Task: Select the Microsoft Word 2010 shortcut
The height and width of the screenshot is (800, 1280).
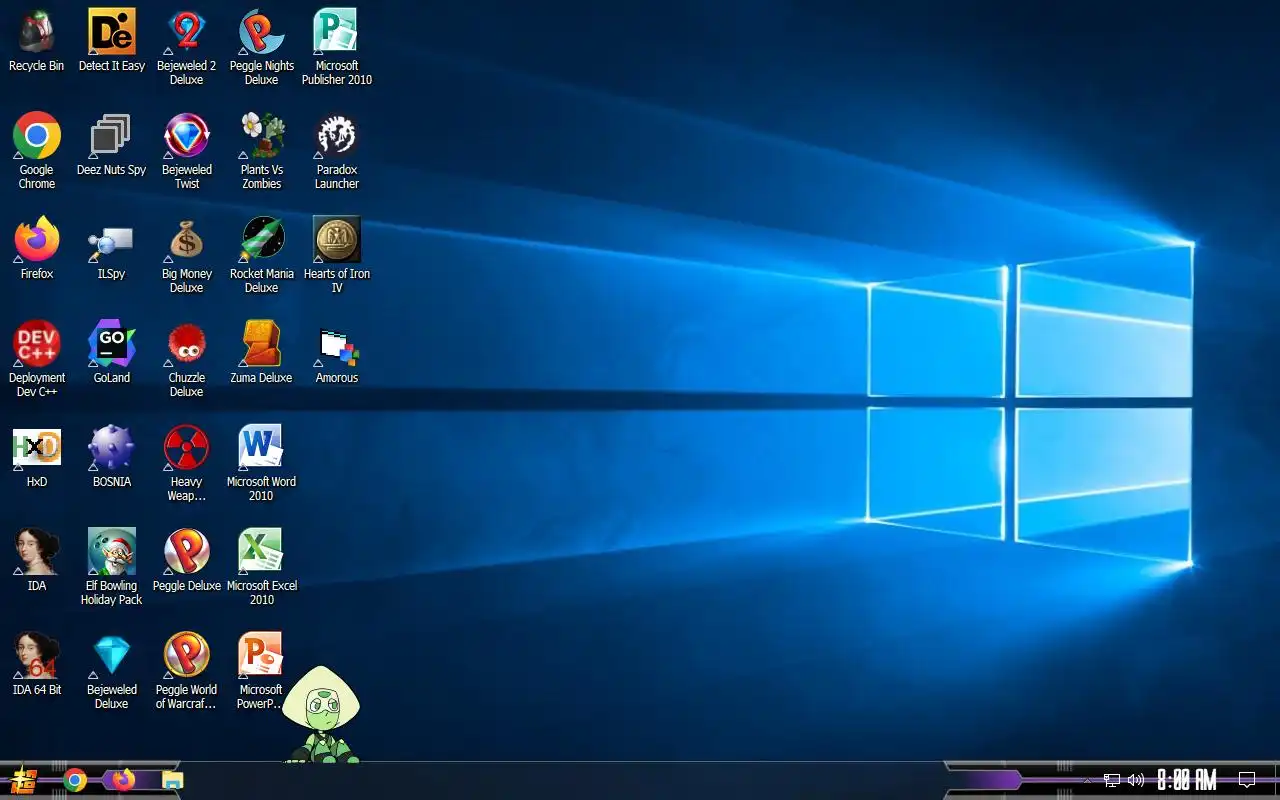Action: [262, 462]
